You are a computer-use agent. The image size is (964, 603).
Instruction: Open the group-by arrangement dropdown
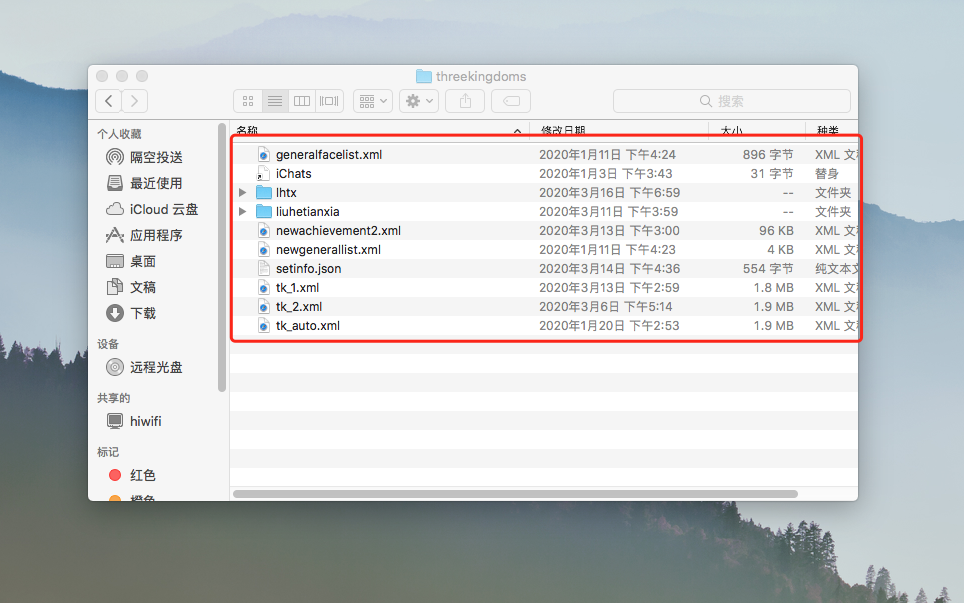(373, 101)
